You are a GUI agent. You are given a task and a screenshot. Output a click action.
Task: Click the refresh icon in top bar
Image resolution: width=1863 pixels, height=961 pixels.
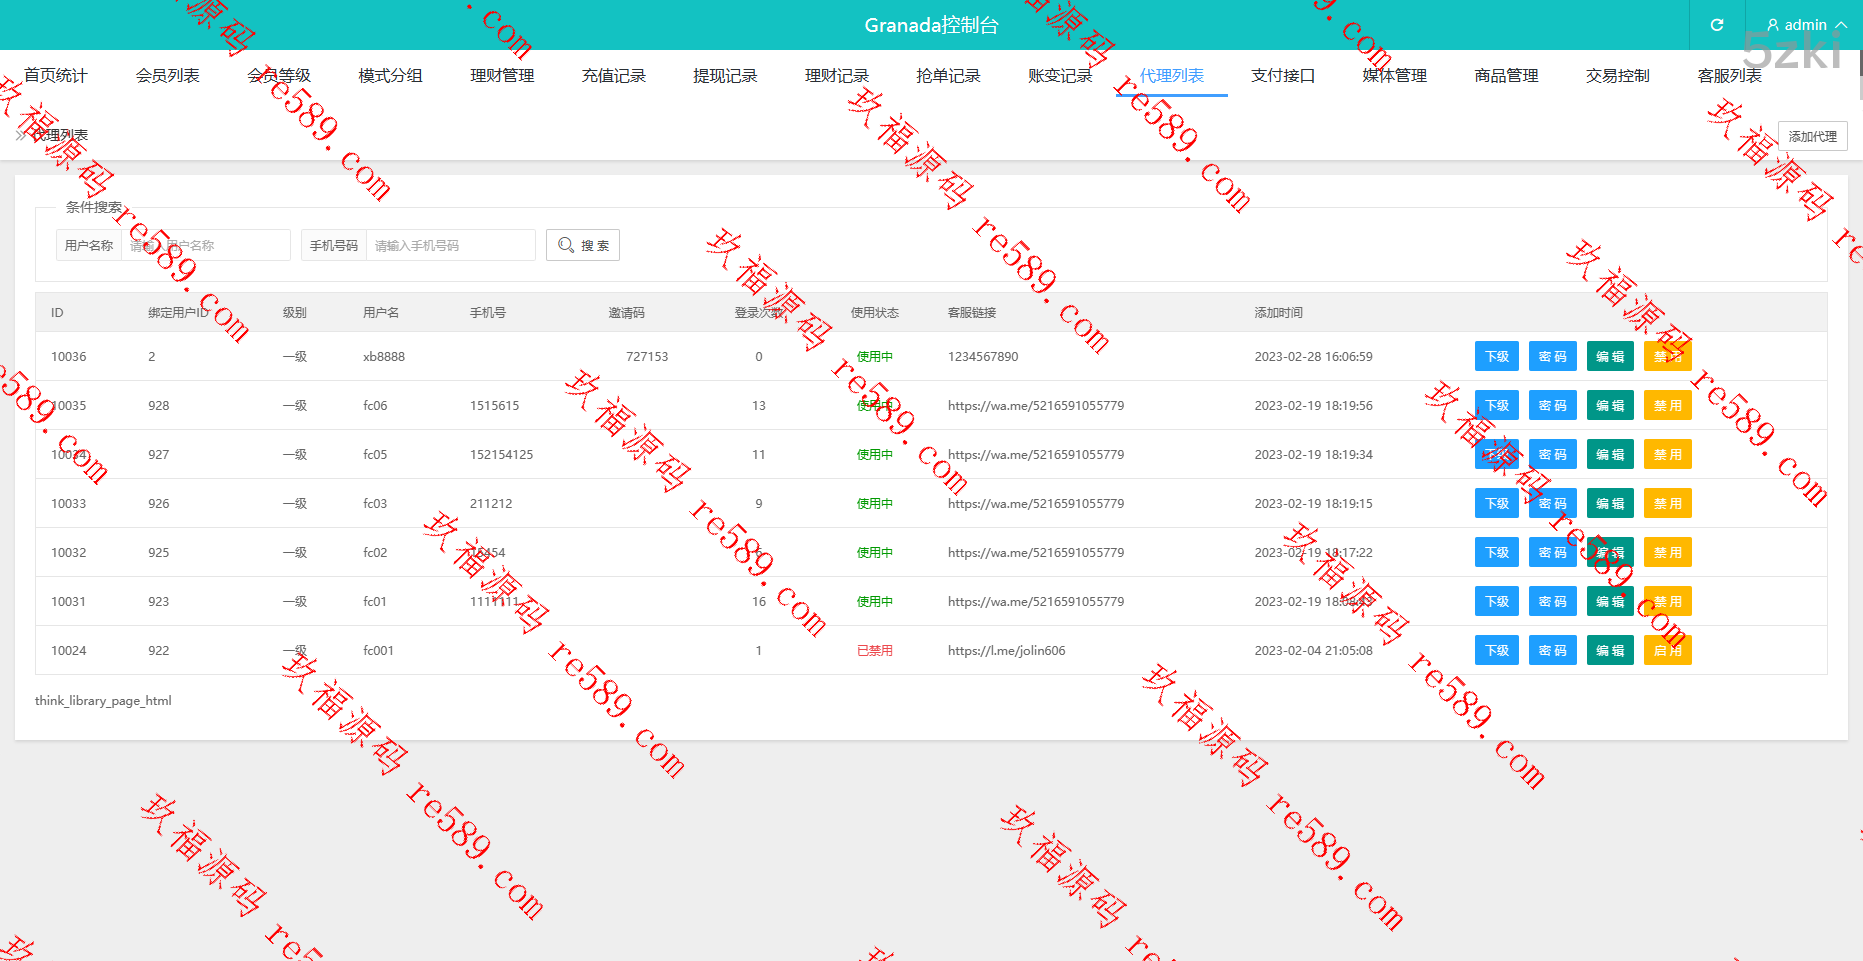pos(1717,25)
